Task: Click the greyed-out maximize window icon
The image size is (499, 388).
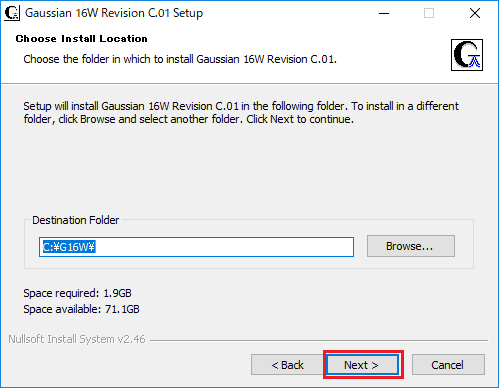Action: click(429, 13)
